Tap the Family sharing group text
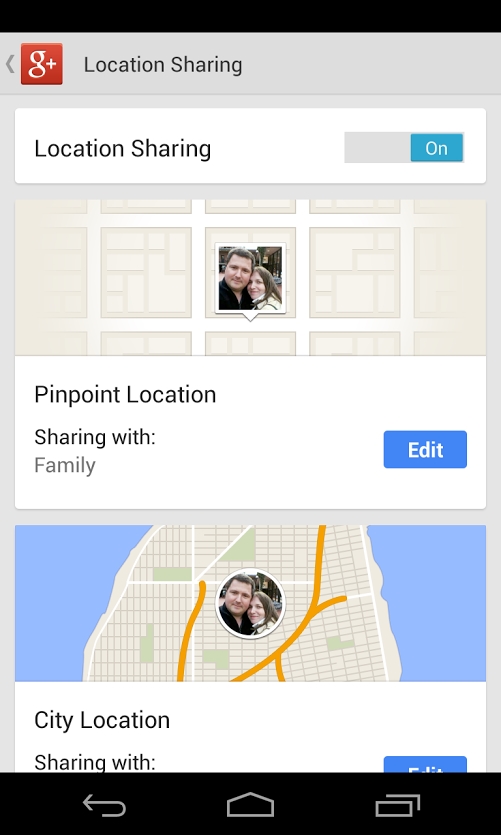This screenshot has height=835, width=501. (65, 465)
